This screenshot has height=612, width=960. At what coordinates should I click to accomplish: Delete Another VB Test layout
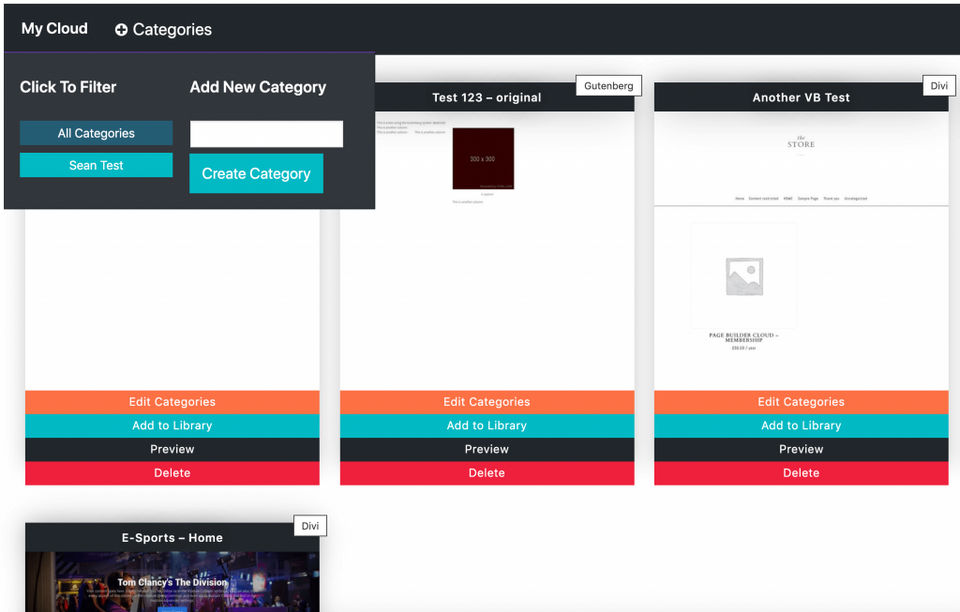click(x=801, y=473)
